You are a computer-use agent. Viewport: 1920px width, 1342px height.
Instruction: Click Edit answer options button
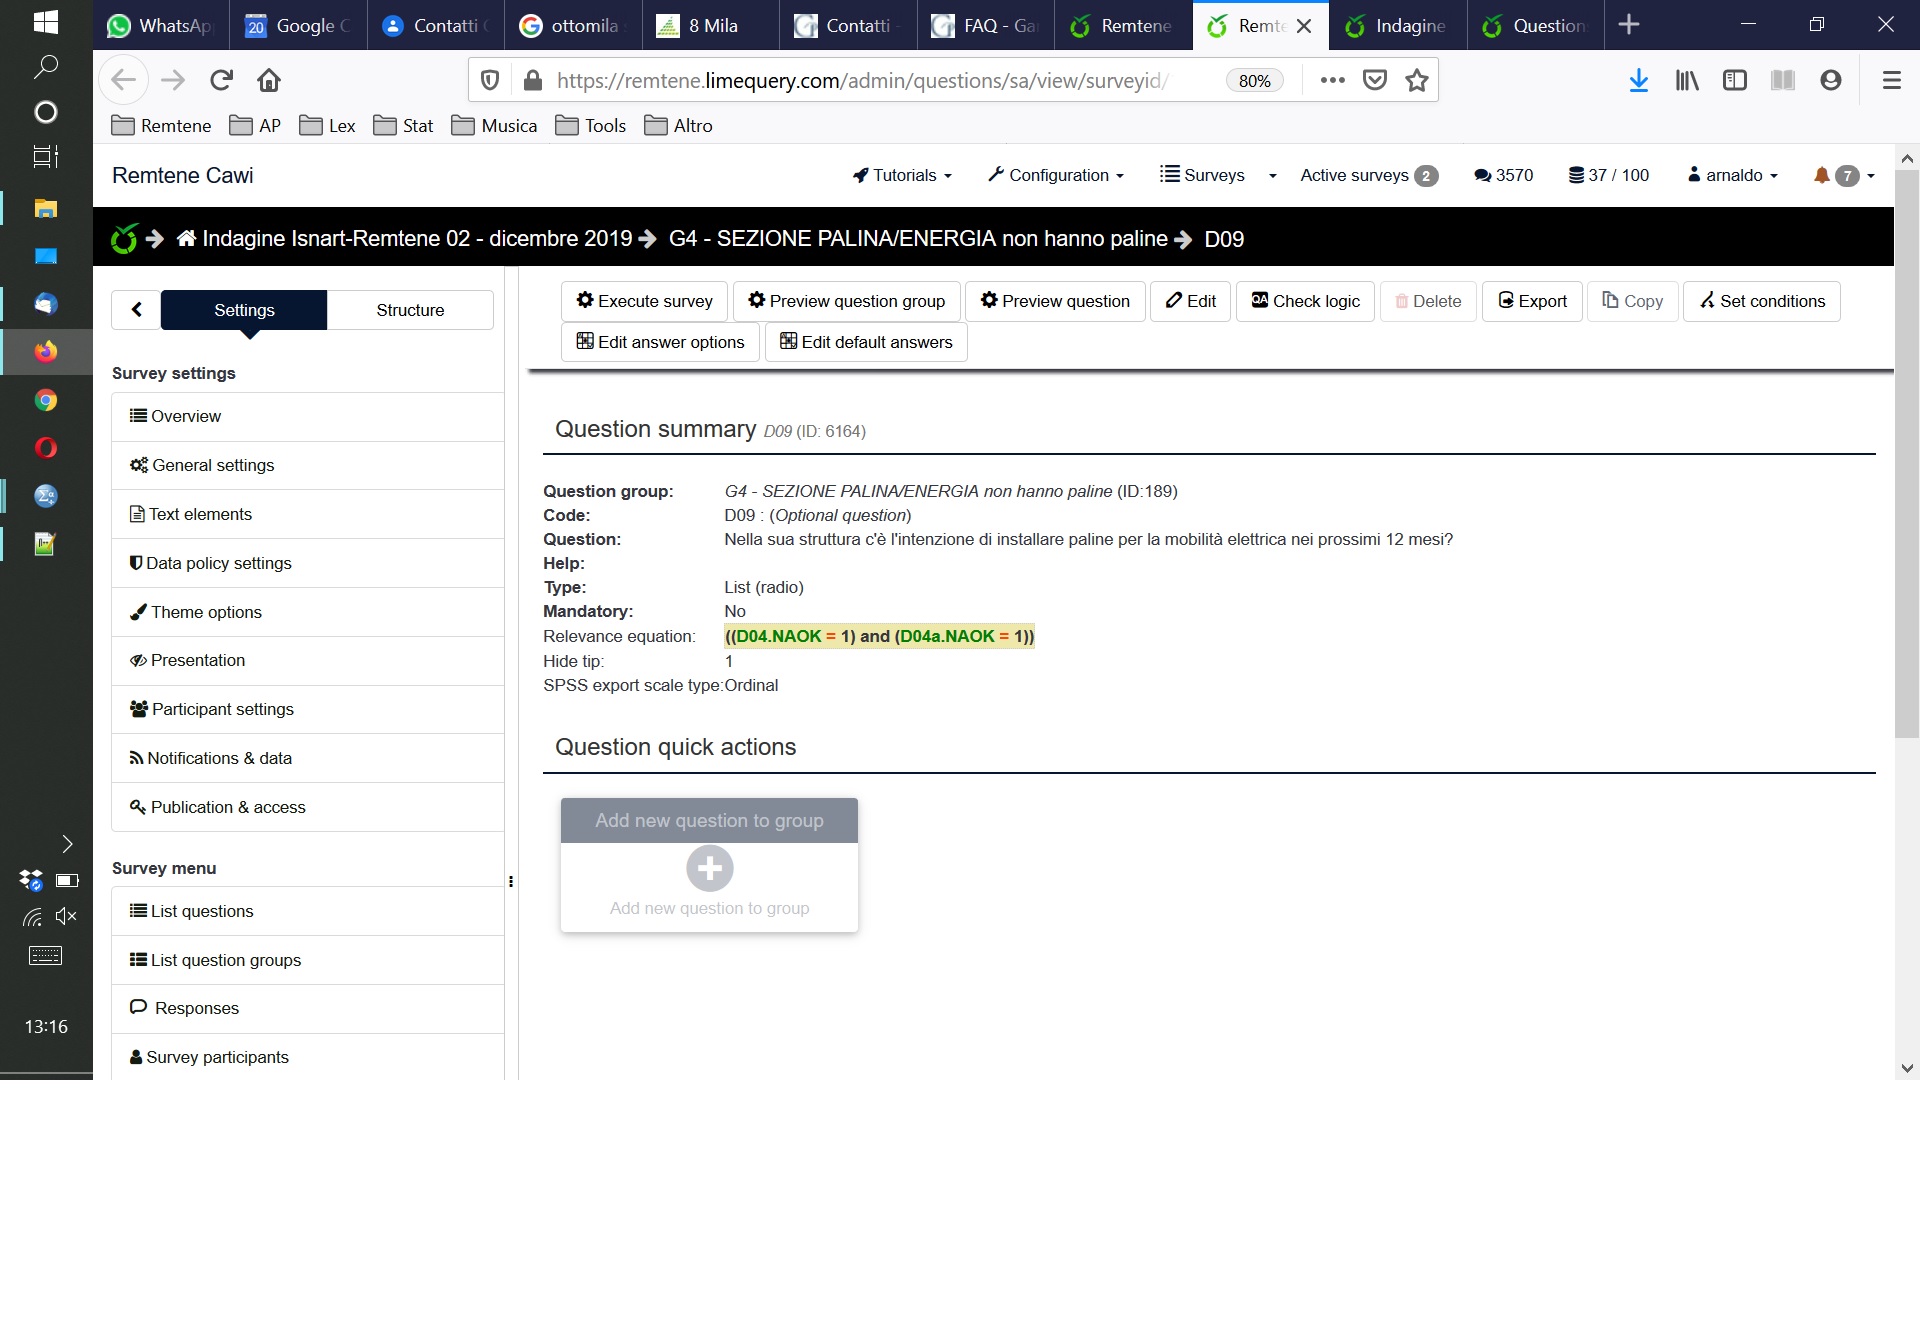pos(660,342)
